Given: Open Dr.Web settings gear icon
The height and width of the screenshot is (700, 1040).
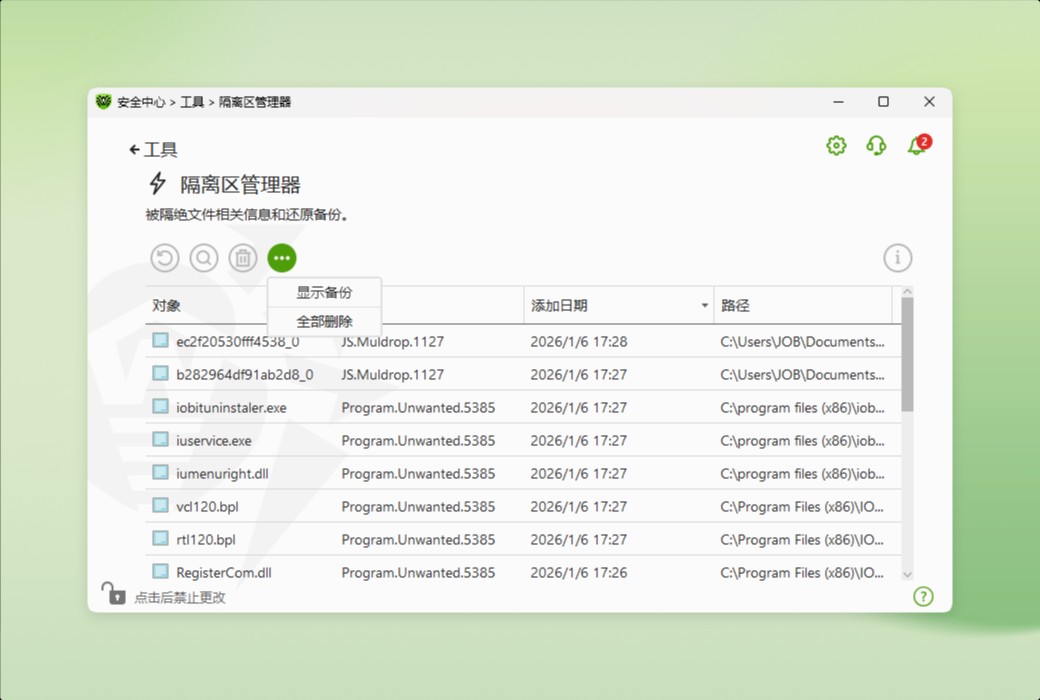Looking at the screenshot, I should tap(835, 145).
